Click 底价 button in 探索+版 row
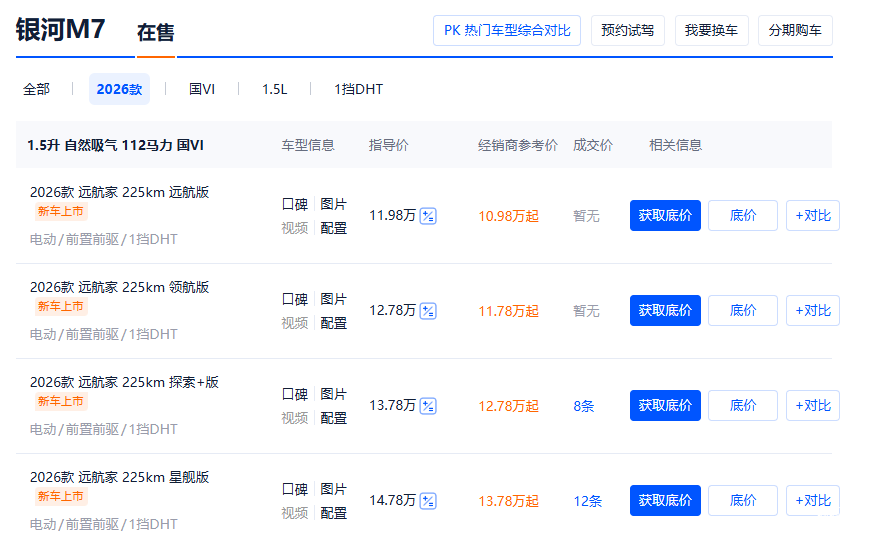The width and height of the screenshot is (870, 543). tap(743, 405)
